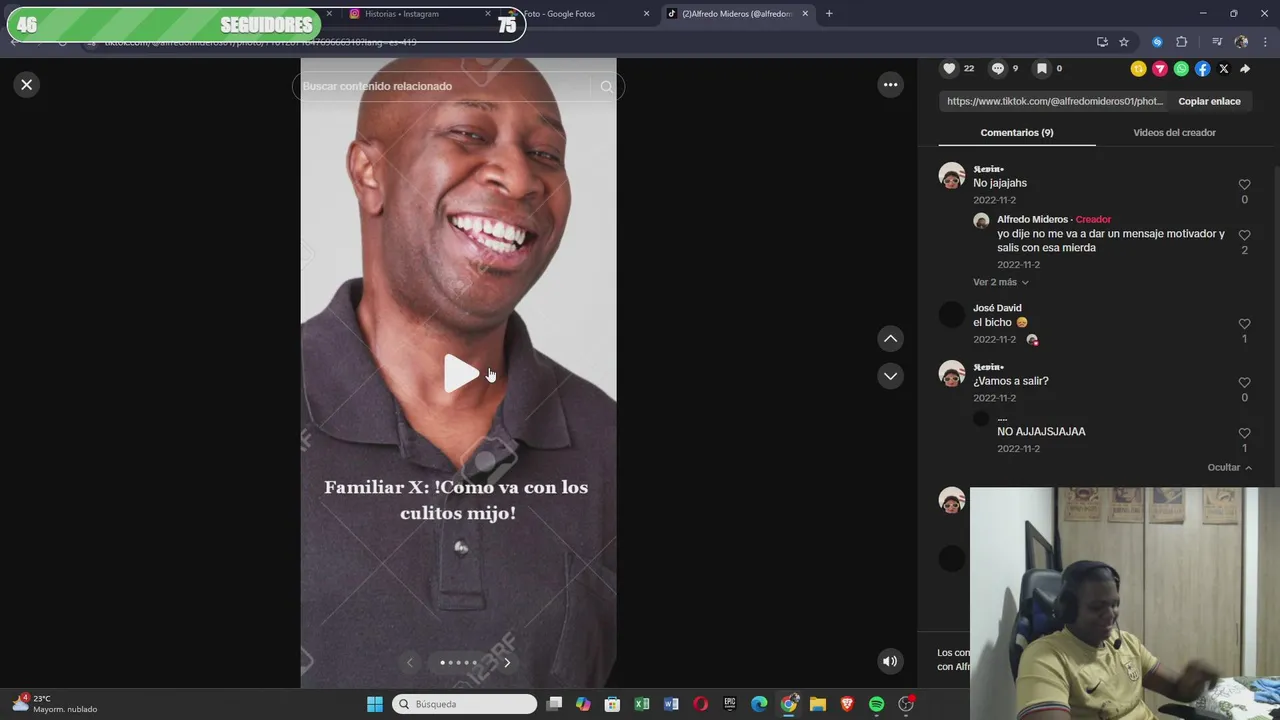Open Opera browser from taskbar
Viewport: 1280px width, 720px height.
pos(701,704)
